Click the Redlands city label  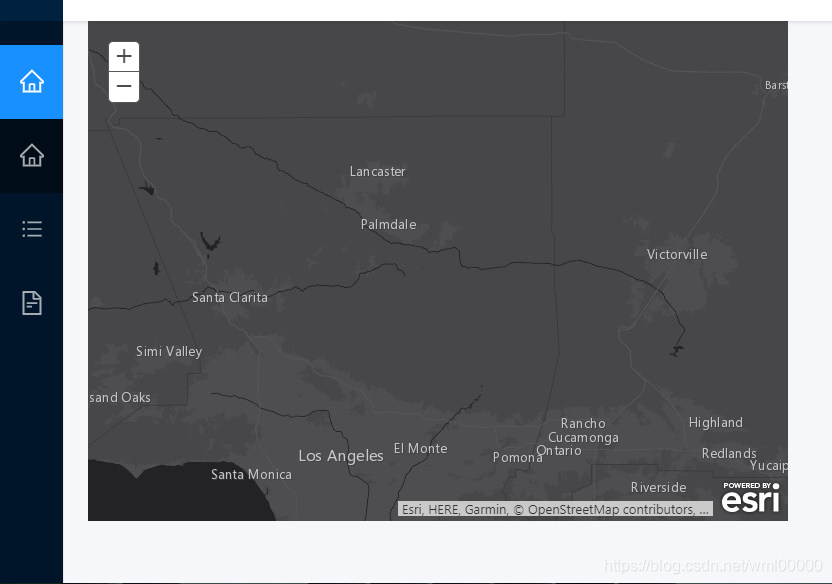coord(729,454)
